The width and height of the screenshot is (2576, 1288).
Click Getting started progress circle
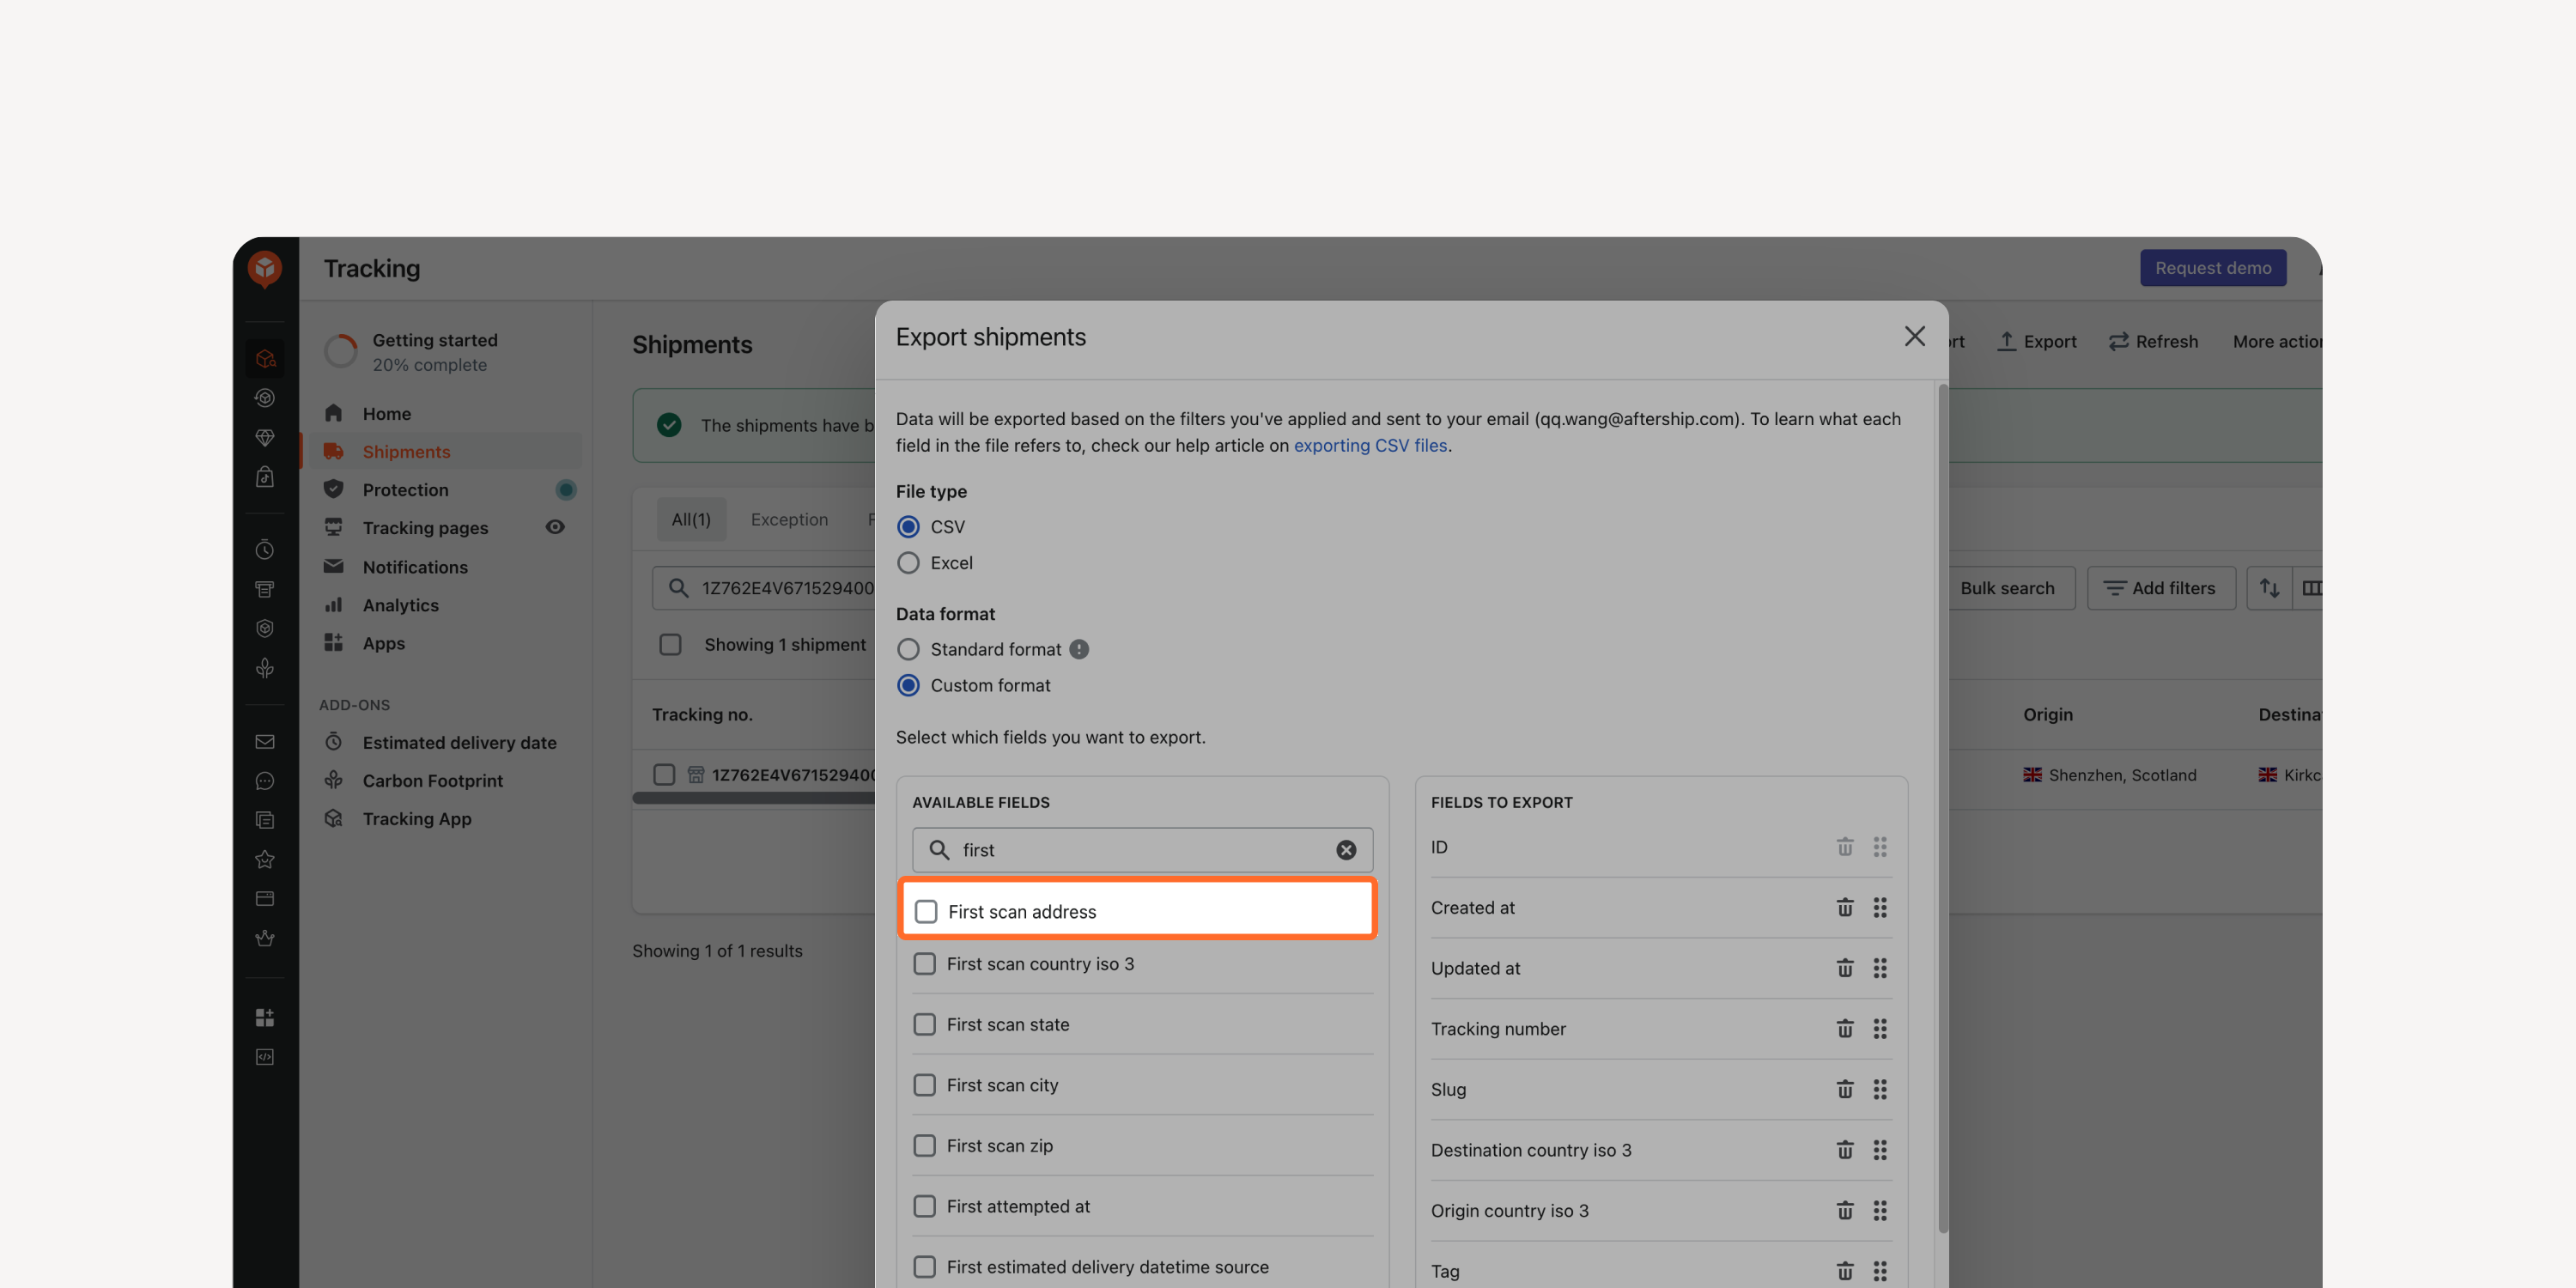(x=341, y=351)
